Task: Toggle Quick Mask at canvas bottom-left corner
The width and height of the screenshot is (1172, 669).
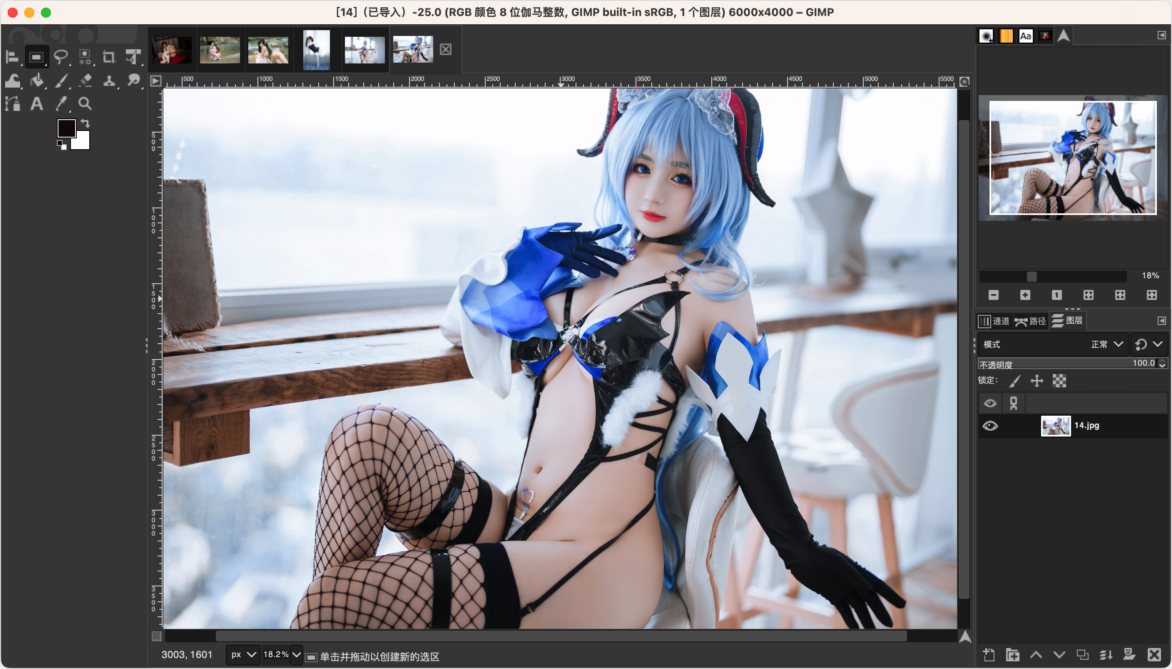Action: pyautogui.click(x=156, y=636)
